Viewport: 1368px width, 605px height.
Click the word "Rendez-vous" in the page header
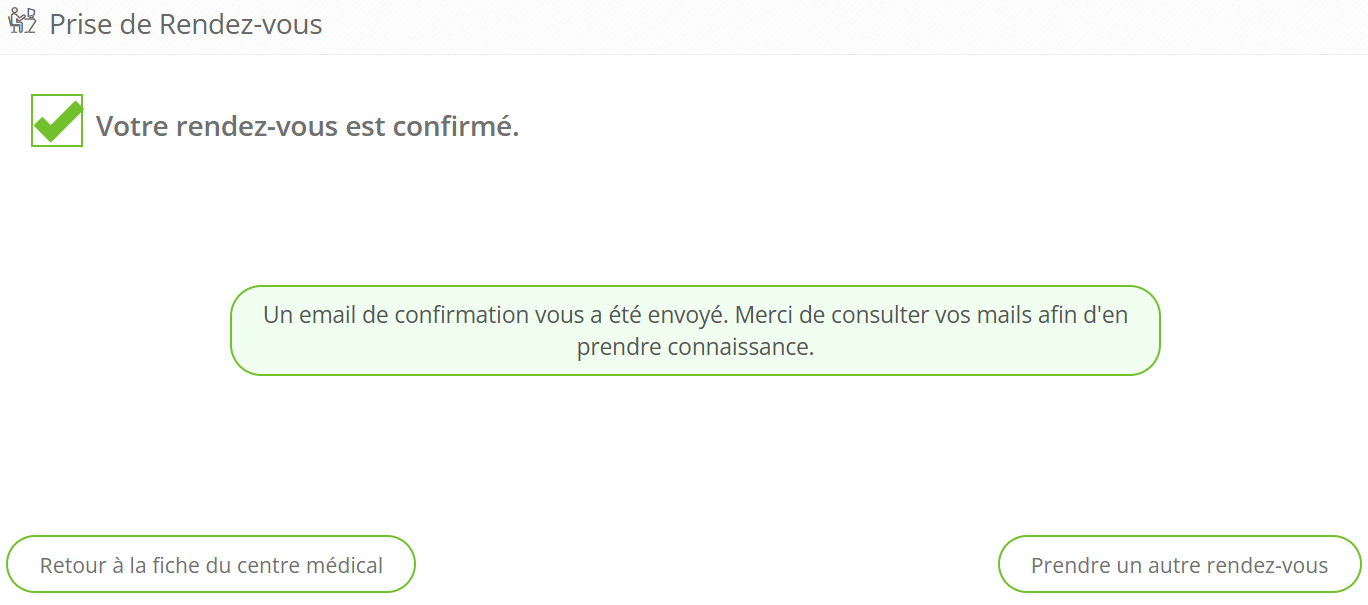(240, 24)
